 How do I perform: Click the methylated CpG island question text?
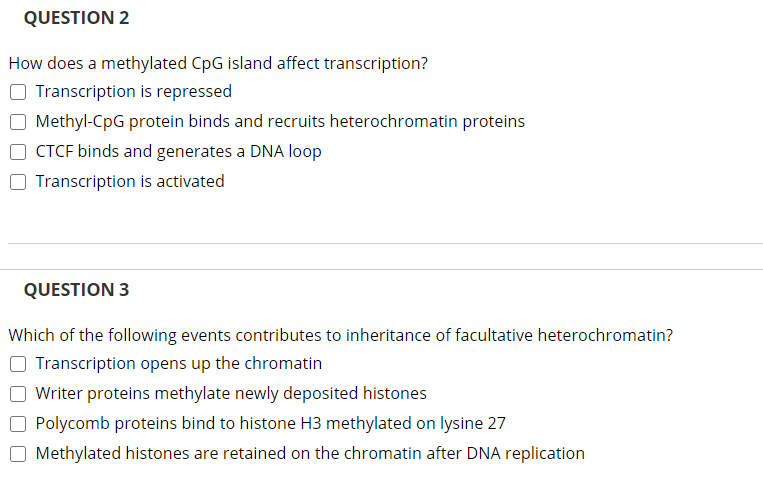click(218, 63)
